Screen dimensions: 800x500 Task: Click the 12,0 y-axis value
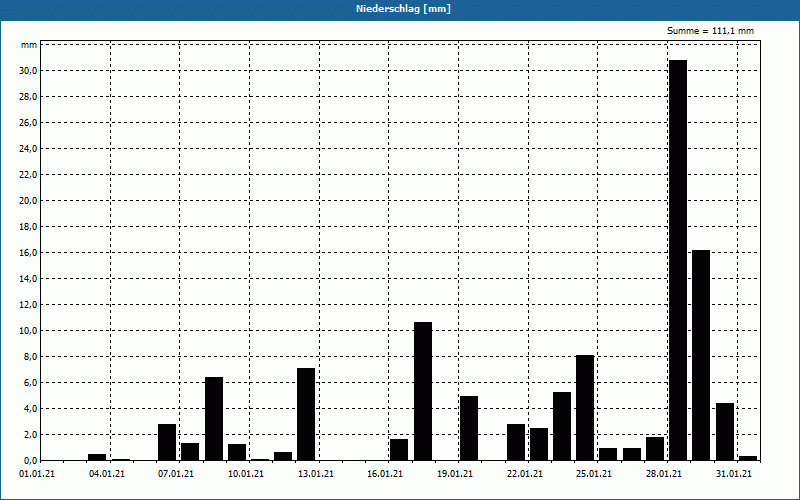tap(28, 305)
